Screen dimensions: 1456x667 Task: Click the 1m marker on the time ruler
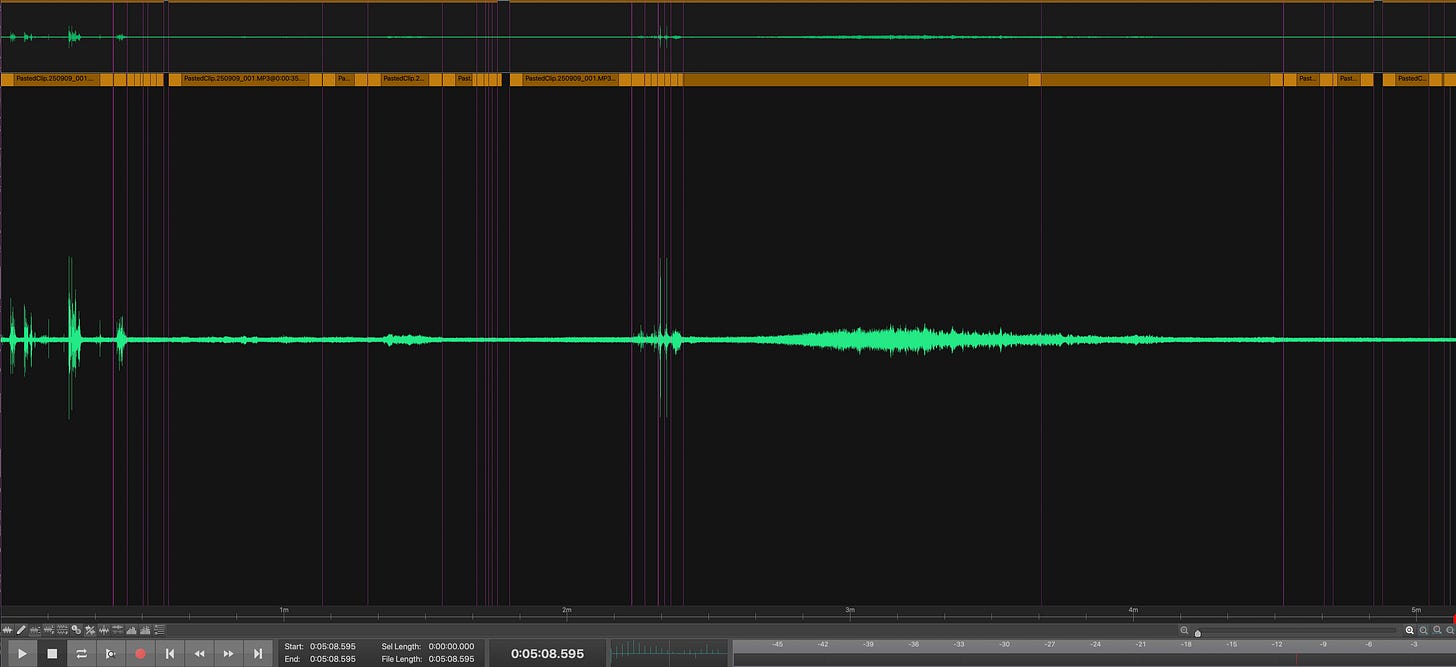[284, 609]
